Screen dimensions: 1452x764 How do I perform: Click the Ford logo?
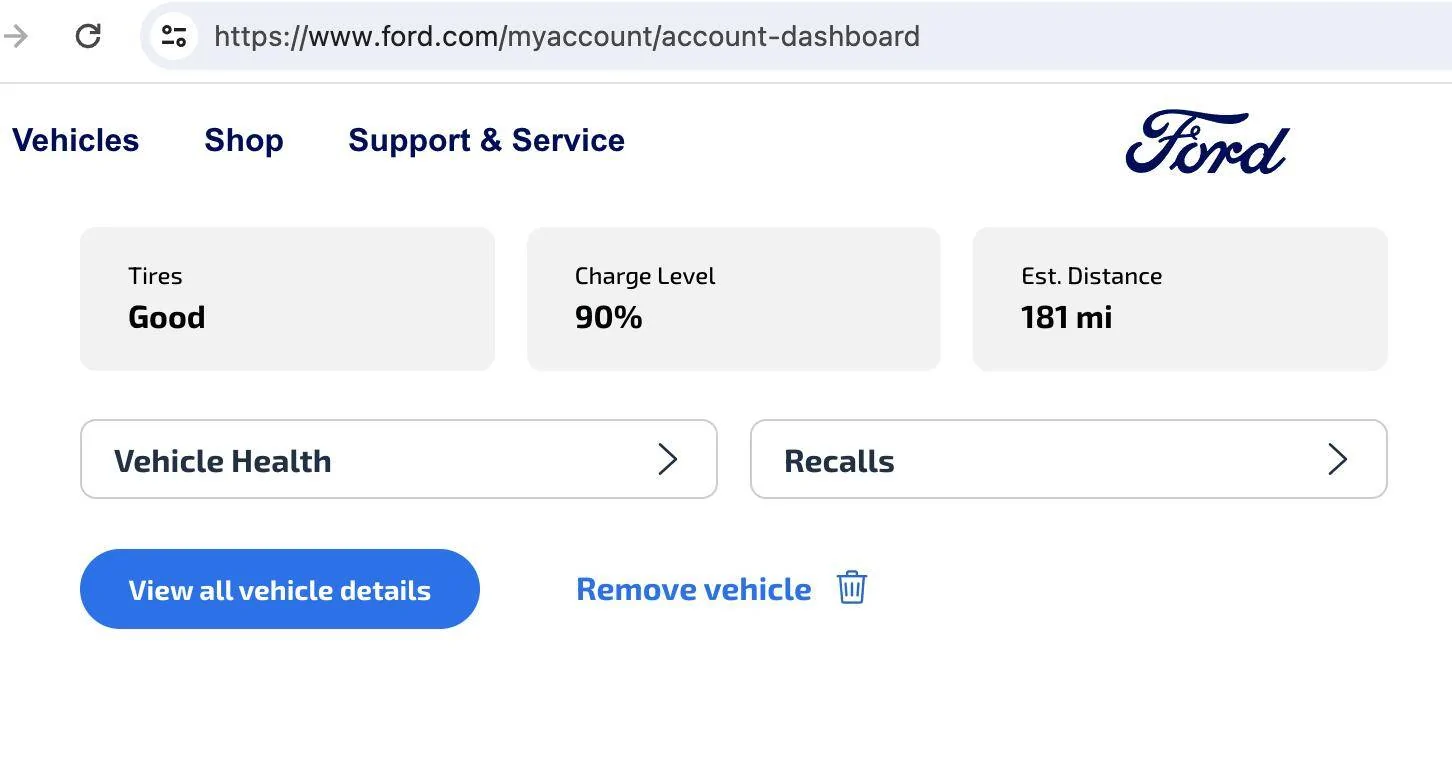1207,141
